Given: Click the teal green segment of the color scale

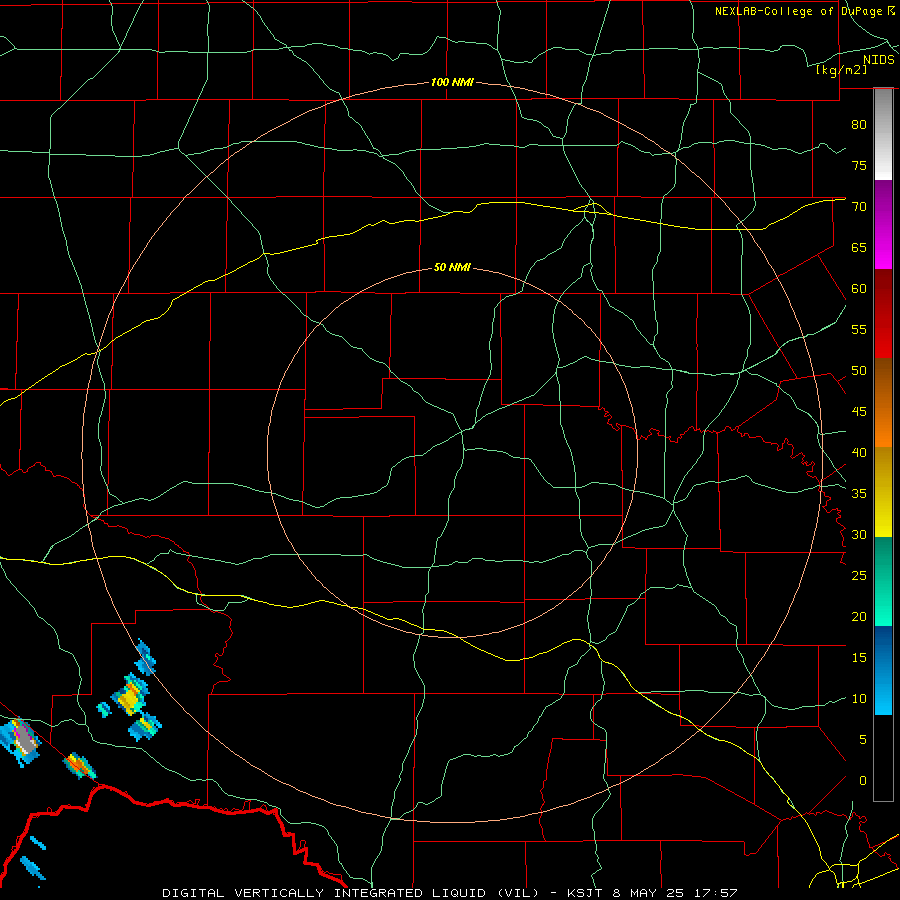Looking at the screenshot, I should [x=883, y=581].
